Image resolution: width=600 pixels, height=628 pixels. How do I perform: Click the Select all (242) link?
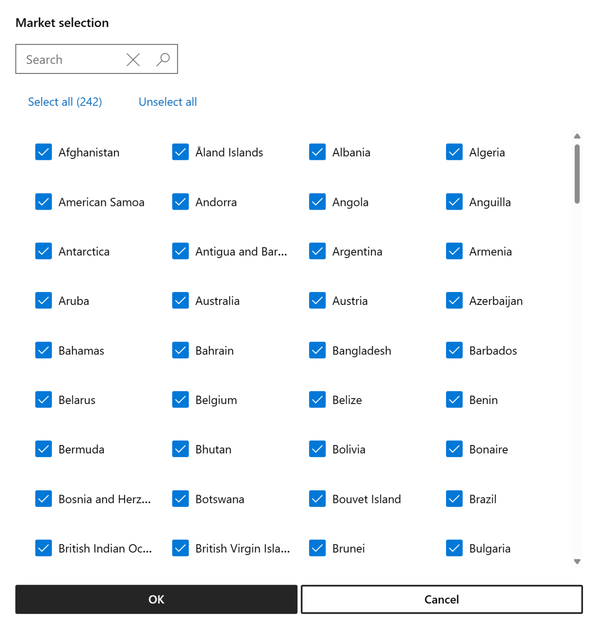pos(65,102)
